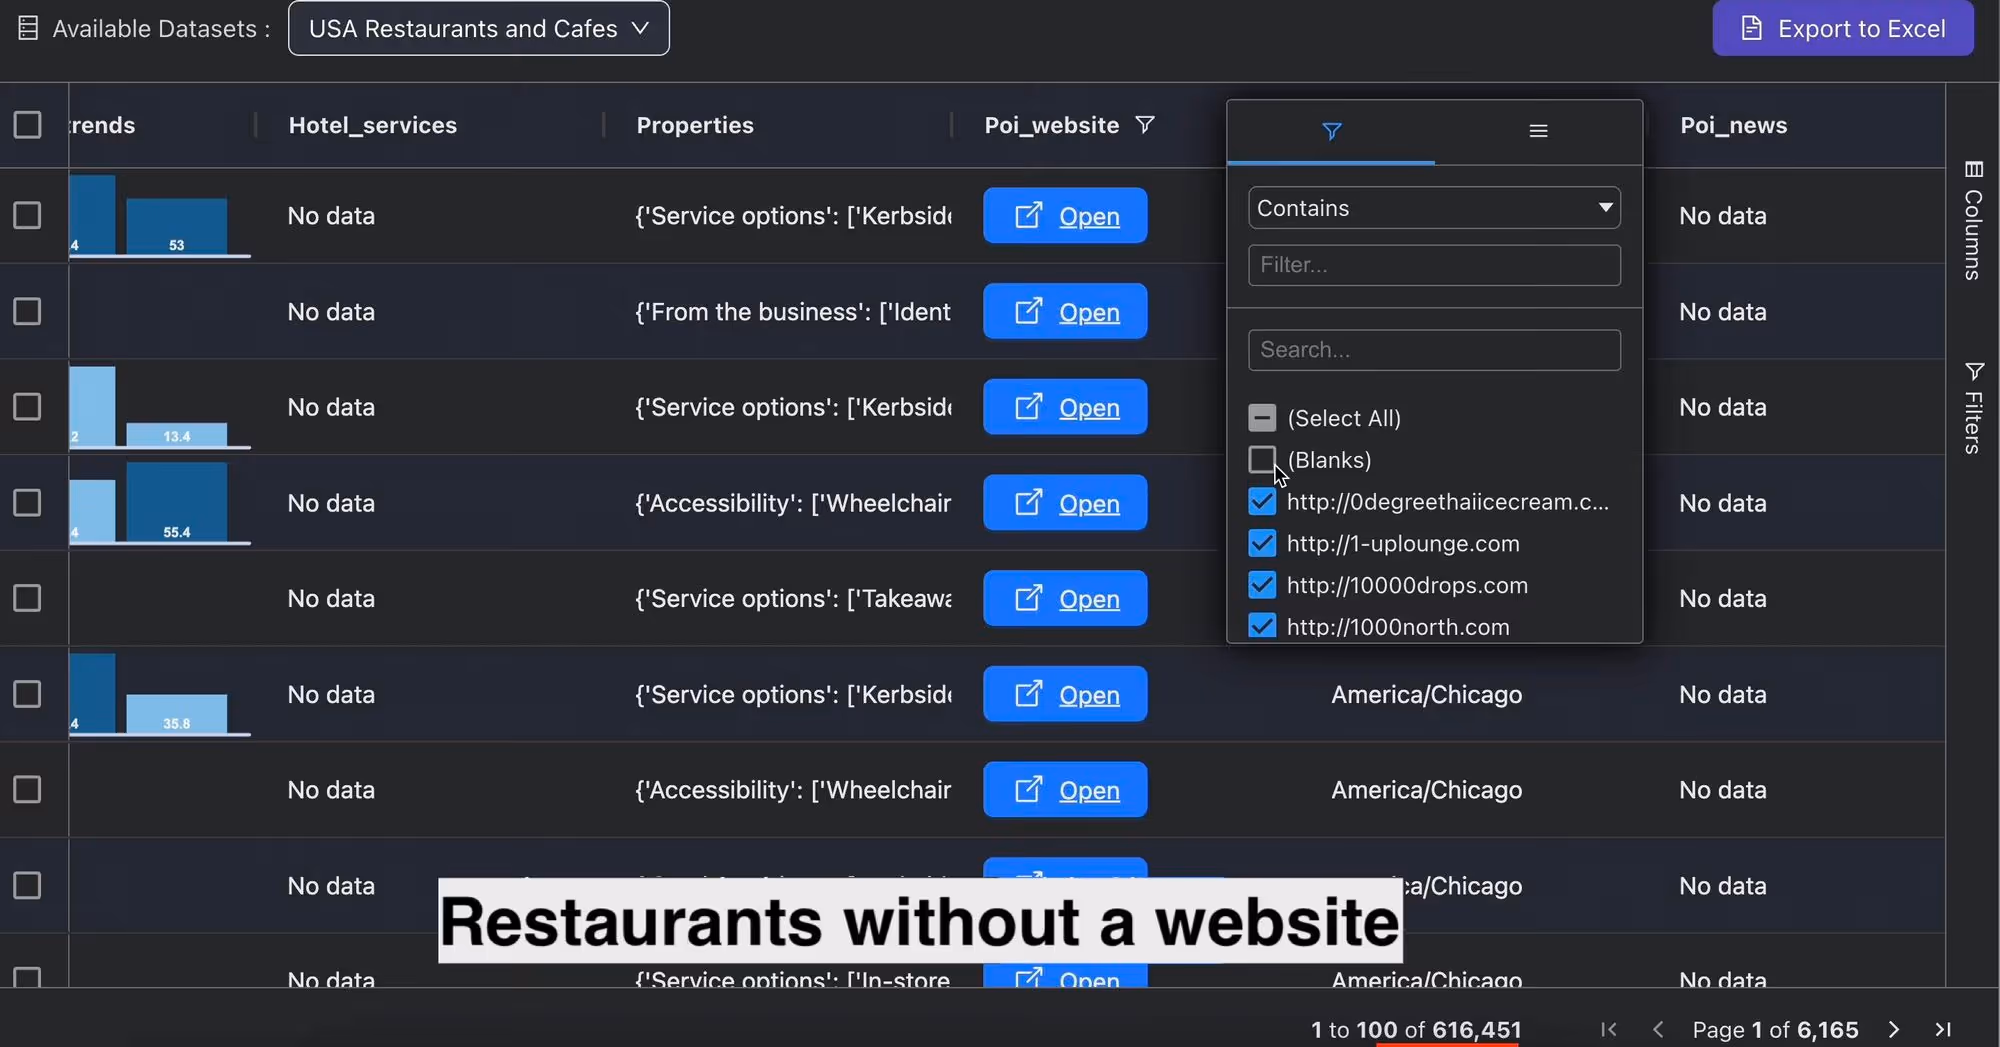Open the Filters side panel
Viewport: 2000px width, 1047px height.
1973,408
